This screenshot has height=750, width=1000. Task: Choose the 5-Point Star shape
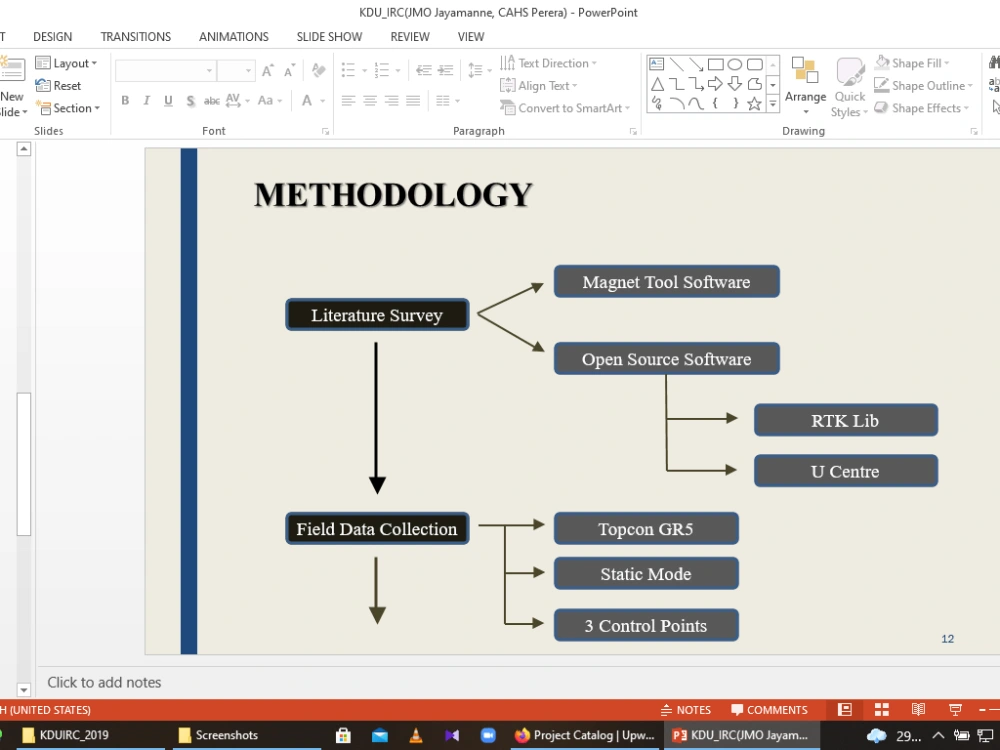coord(754,103)
